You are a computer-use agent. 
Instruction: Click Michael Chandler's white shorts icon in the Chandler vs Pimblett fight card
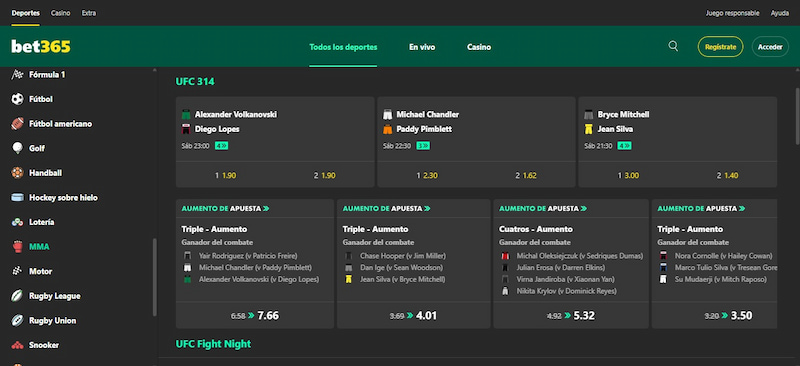pyautogui.click(x=387, y=114)
